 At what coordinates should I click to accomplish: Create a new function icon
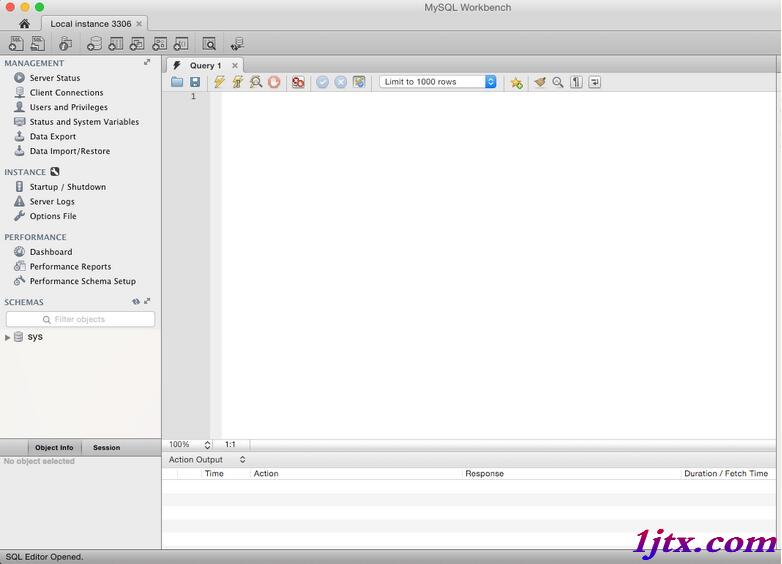[181, 44]
